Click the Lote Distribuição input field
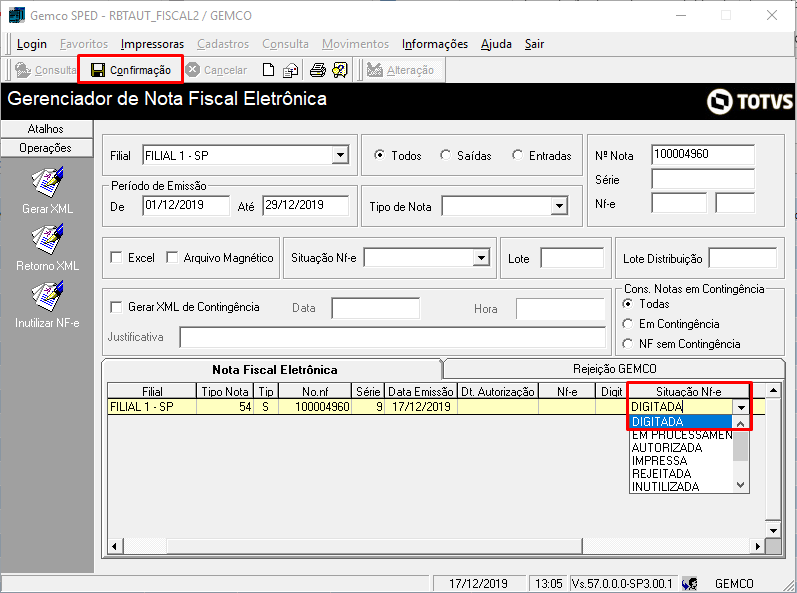The height and width of the screenshot is (593, 797). click(x=743, y=258)
